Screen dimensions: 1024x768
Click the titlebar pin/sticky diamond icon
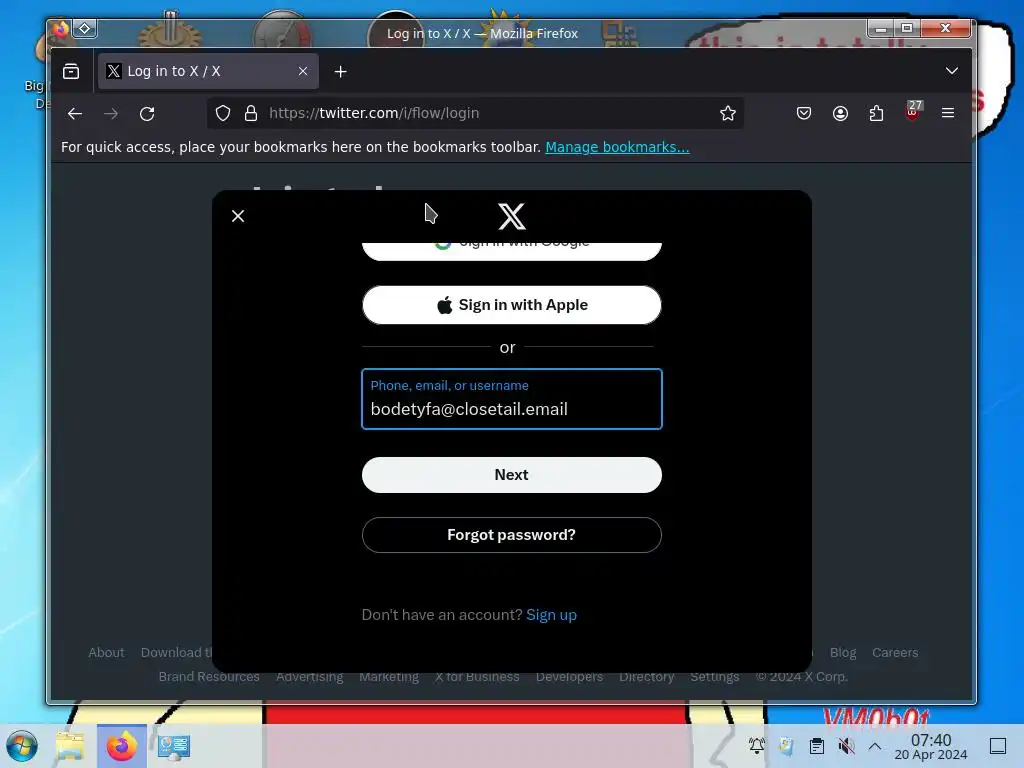tap(85, 28)
